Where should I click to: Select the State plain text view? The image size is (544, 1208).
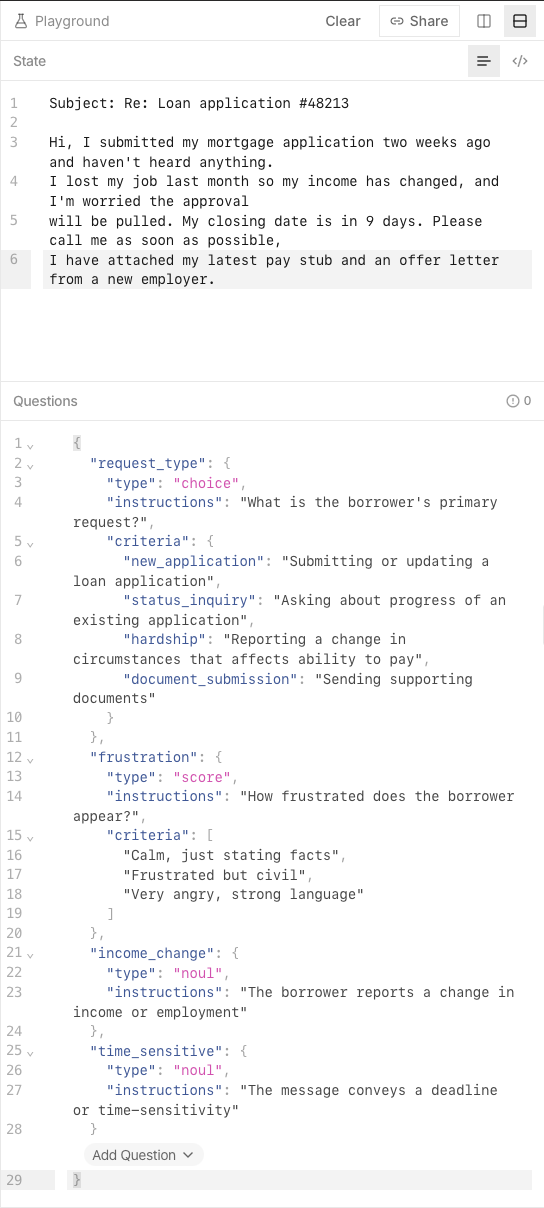[484, 61]
